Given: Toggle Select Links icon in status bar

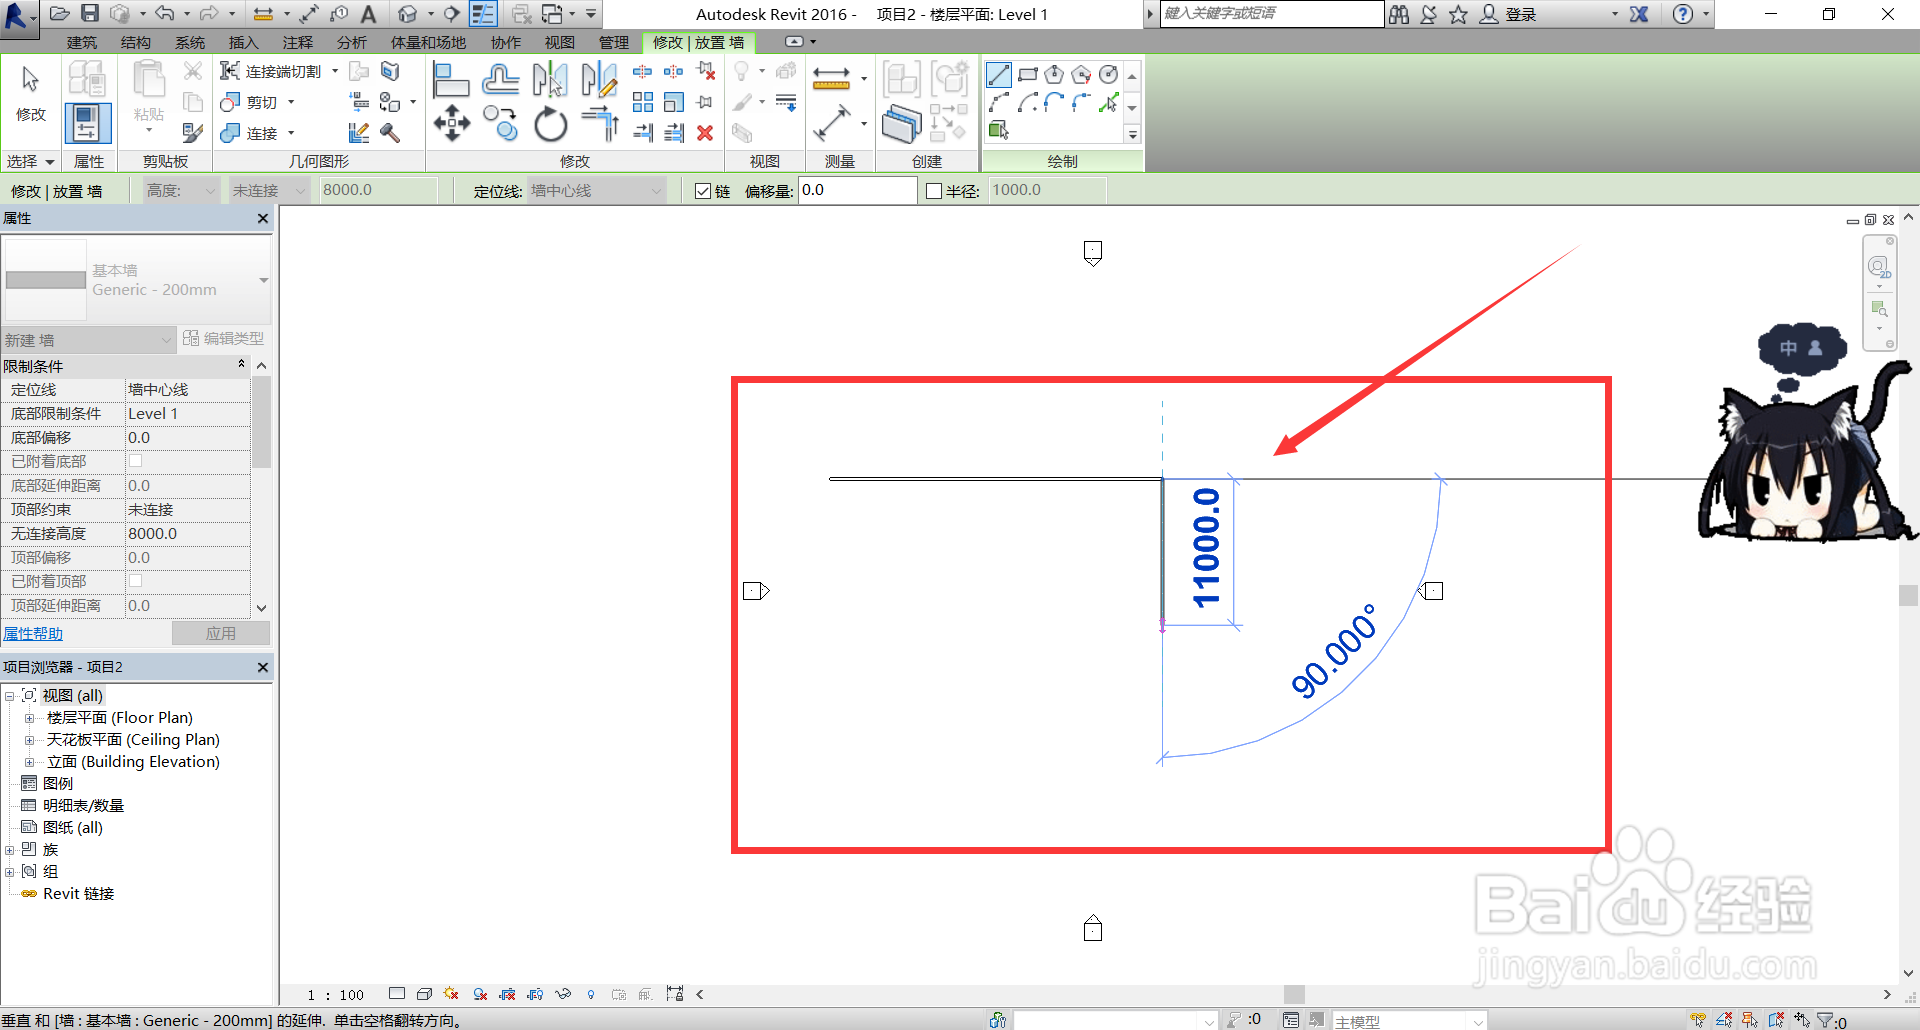Looking at the screenshot, I should coord(1698,1020).
